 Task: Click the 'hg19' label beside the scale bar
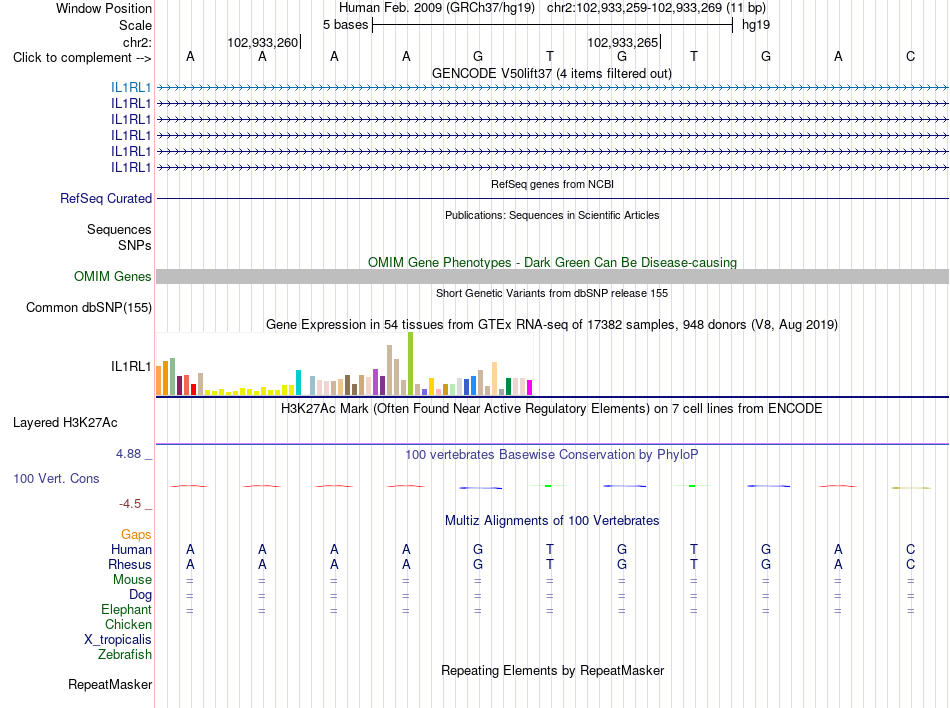point(756,25)
